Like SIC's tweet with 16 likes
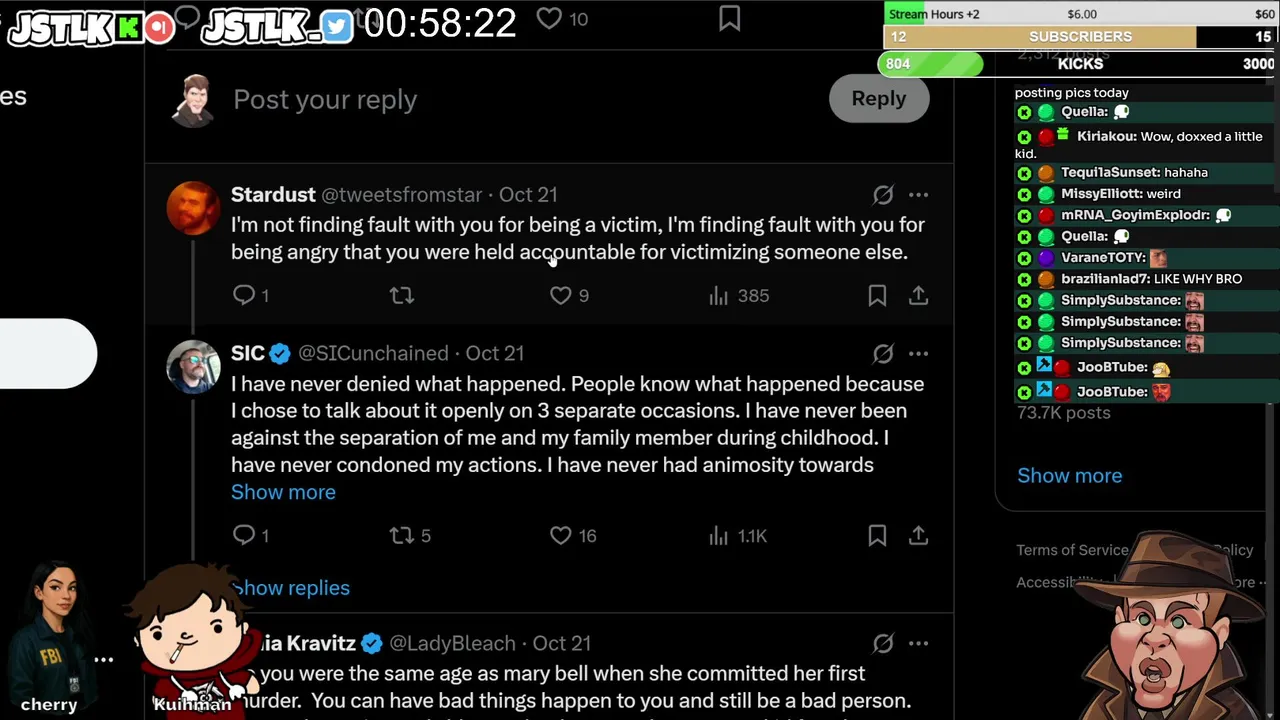The width and height of the screenshot is (1280, 720). (x=561, y=536)
